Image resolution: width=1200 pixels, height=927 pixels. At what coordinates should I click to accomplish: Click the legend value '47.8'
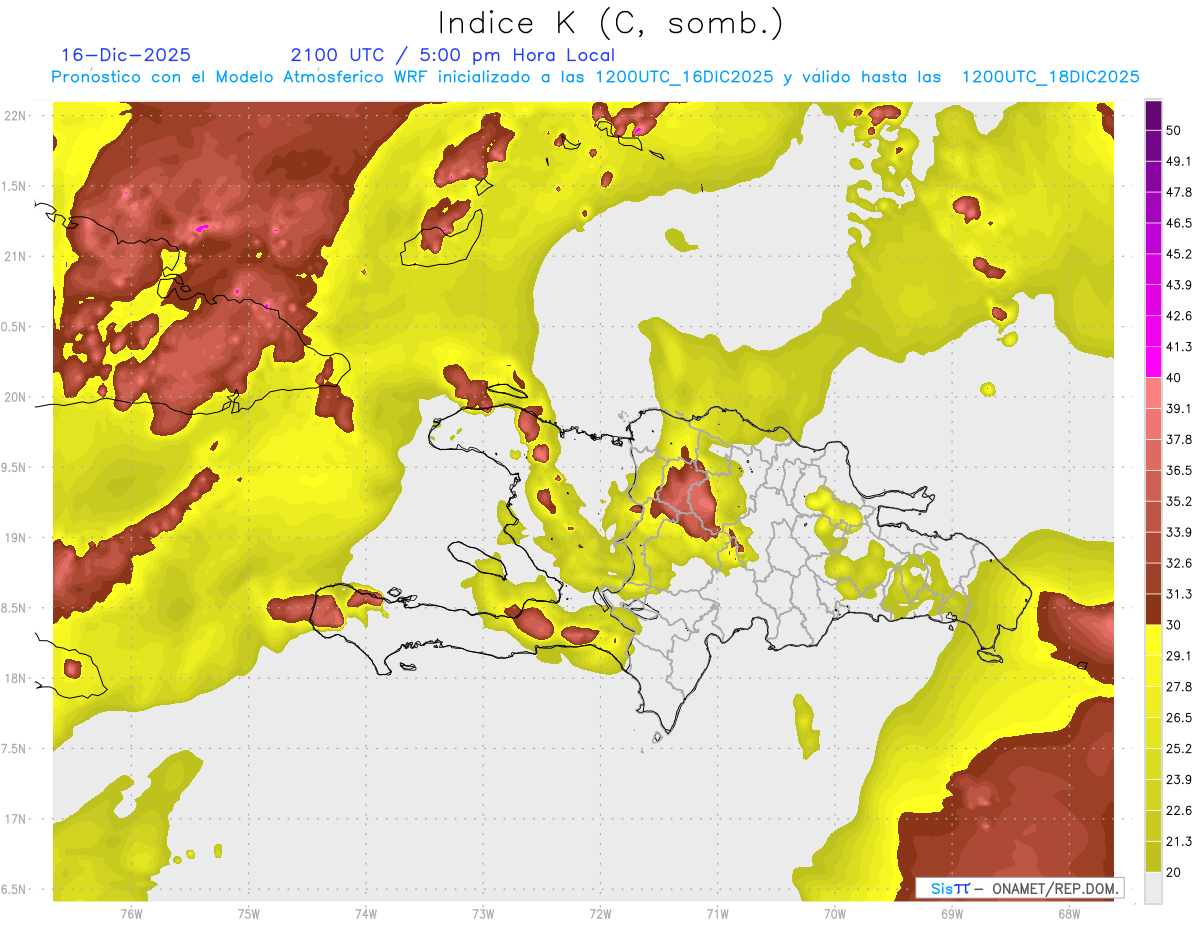click(1179, 192)
